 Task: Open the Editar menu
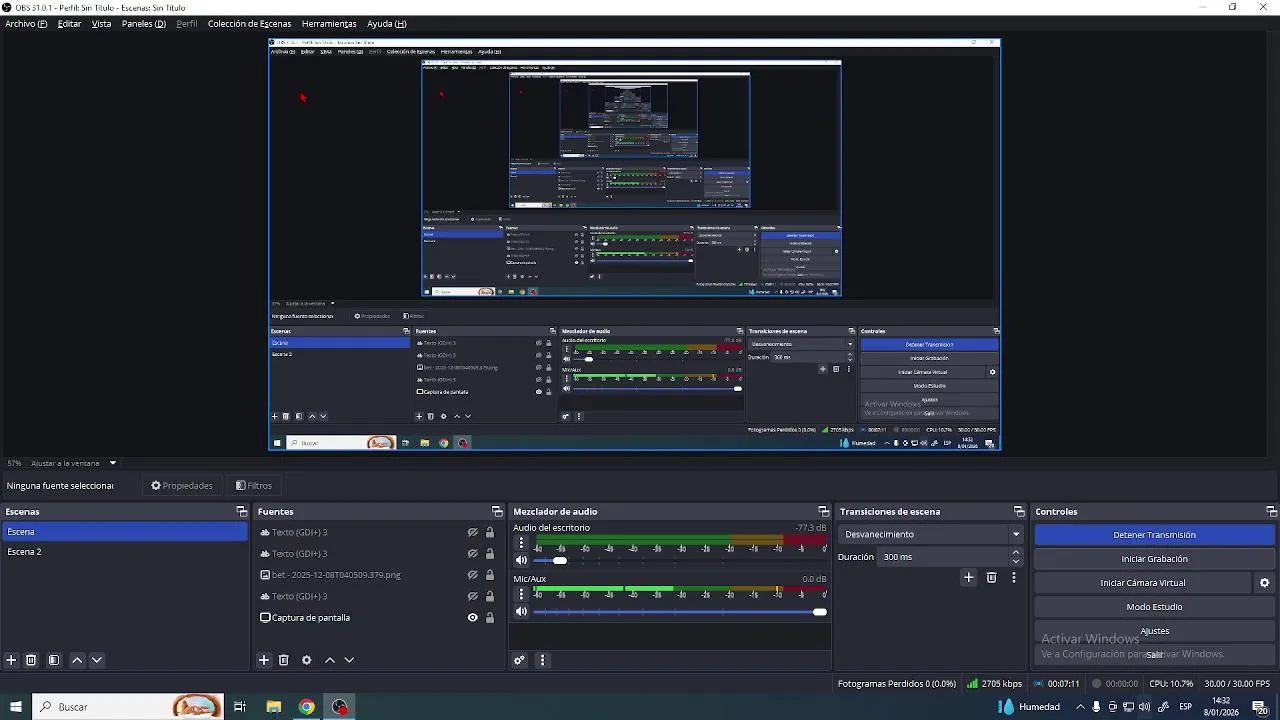(69, 23)
